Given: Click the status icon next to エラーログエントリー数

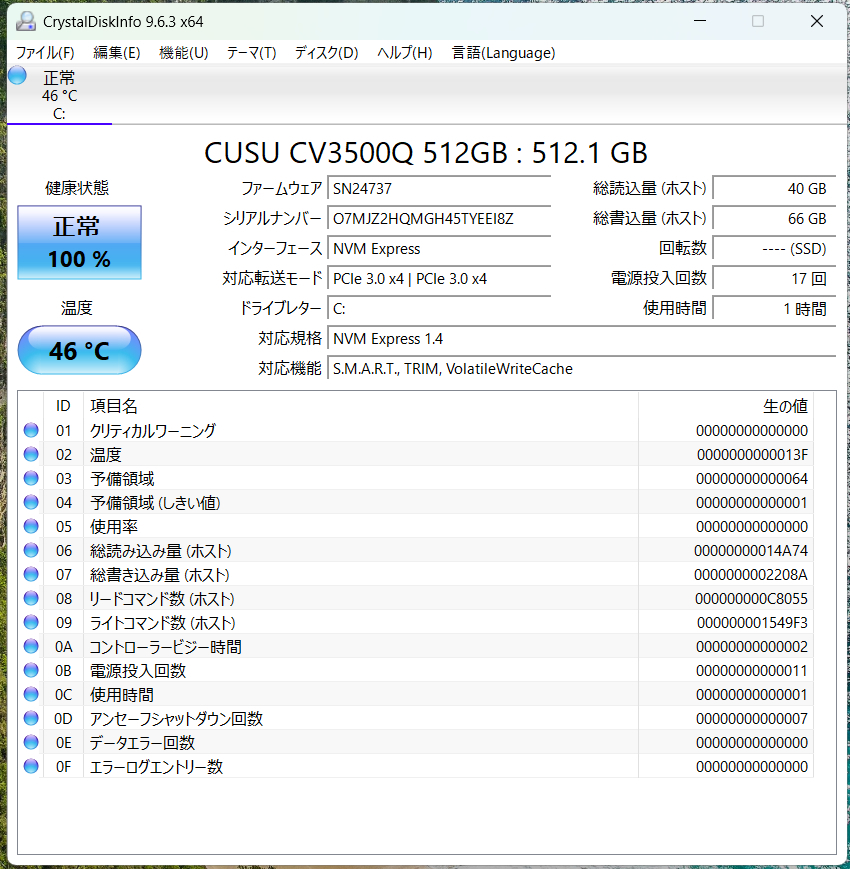Looking at the screenshot, I should [x=30, y=766].
